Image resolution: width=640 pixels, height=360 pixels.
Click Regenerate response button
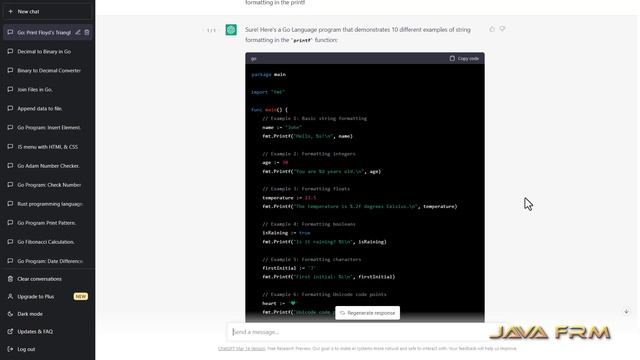[367, 313]
